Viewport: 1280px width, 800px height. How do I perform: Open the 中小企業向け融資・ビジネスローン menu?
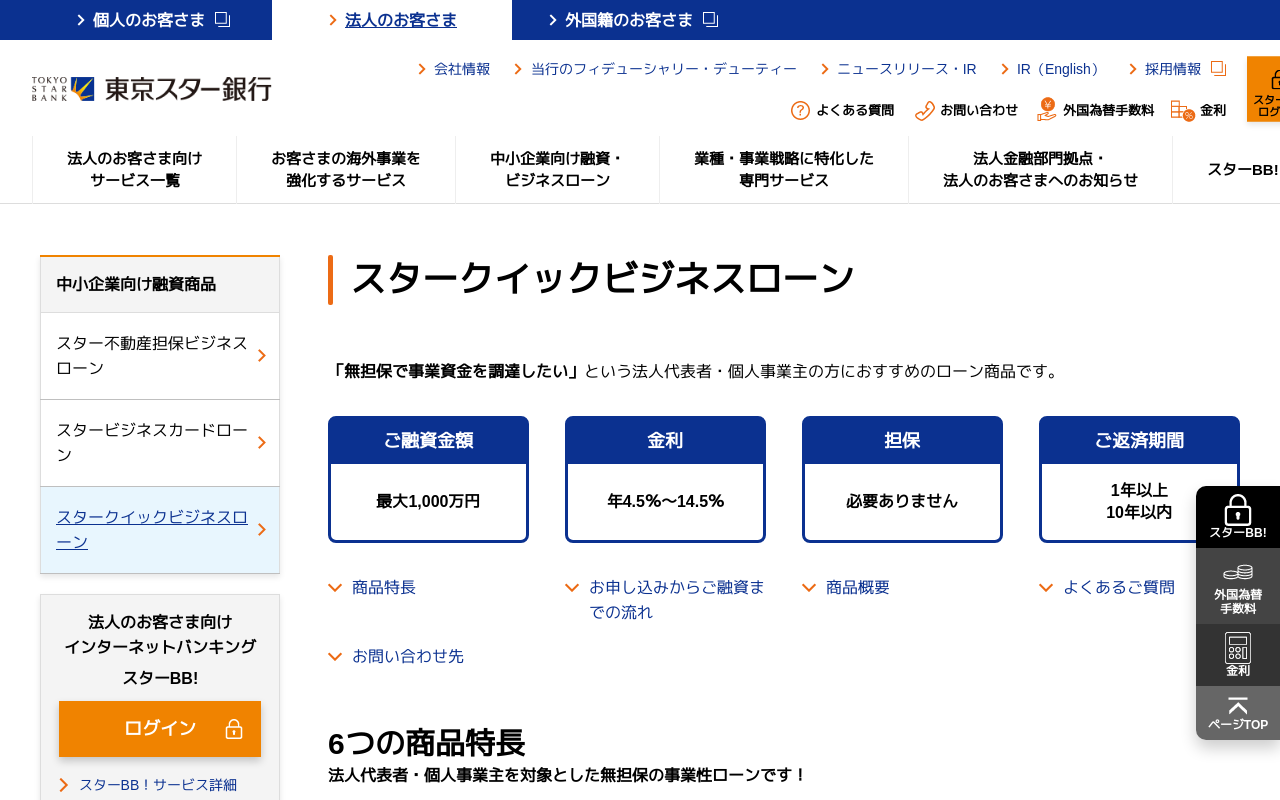pos(557,169)
